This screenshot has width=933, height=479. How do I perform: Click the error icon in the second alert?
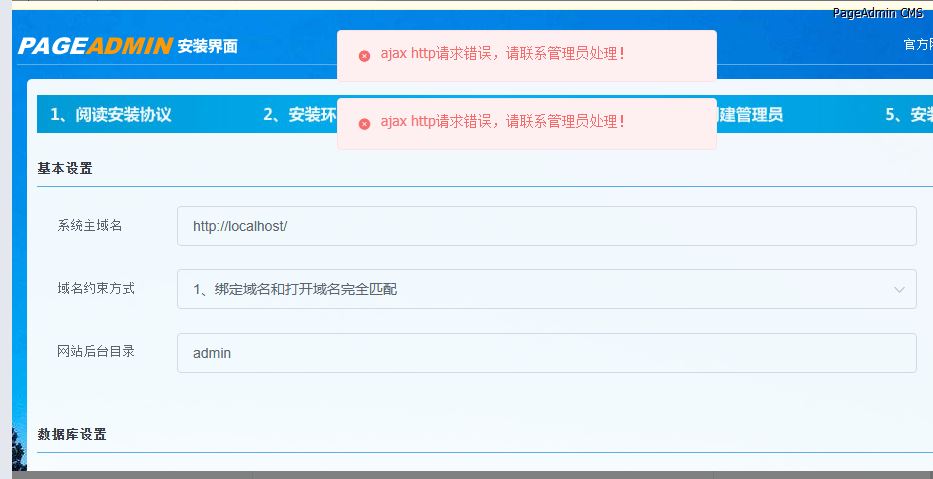pos(364,123)
